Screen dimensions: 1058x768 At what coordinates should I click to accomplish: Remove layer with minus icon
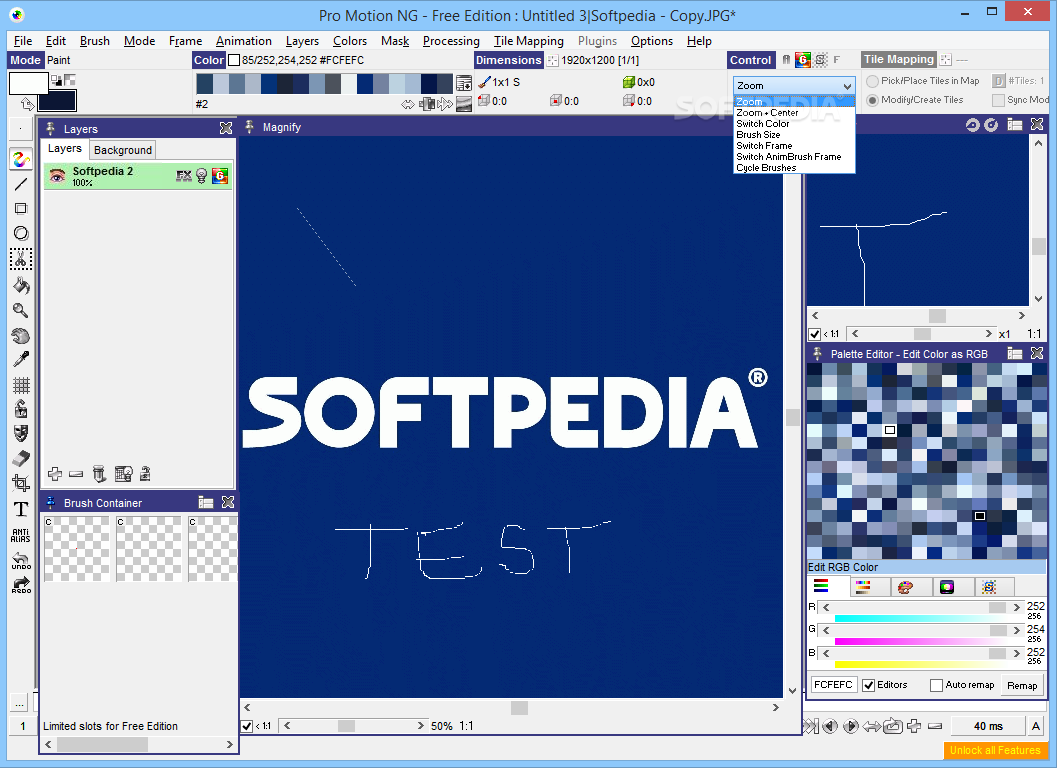[76, 474]
